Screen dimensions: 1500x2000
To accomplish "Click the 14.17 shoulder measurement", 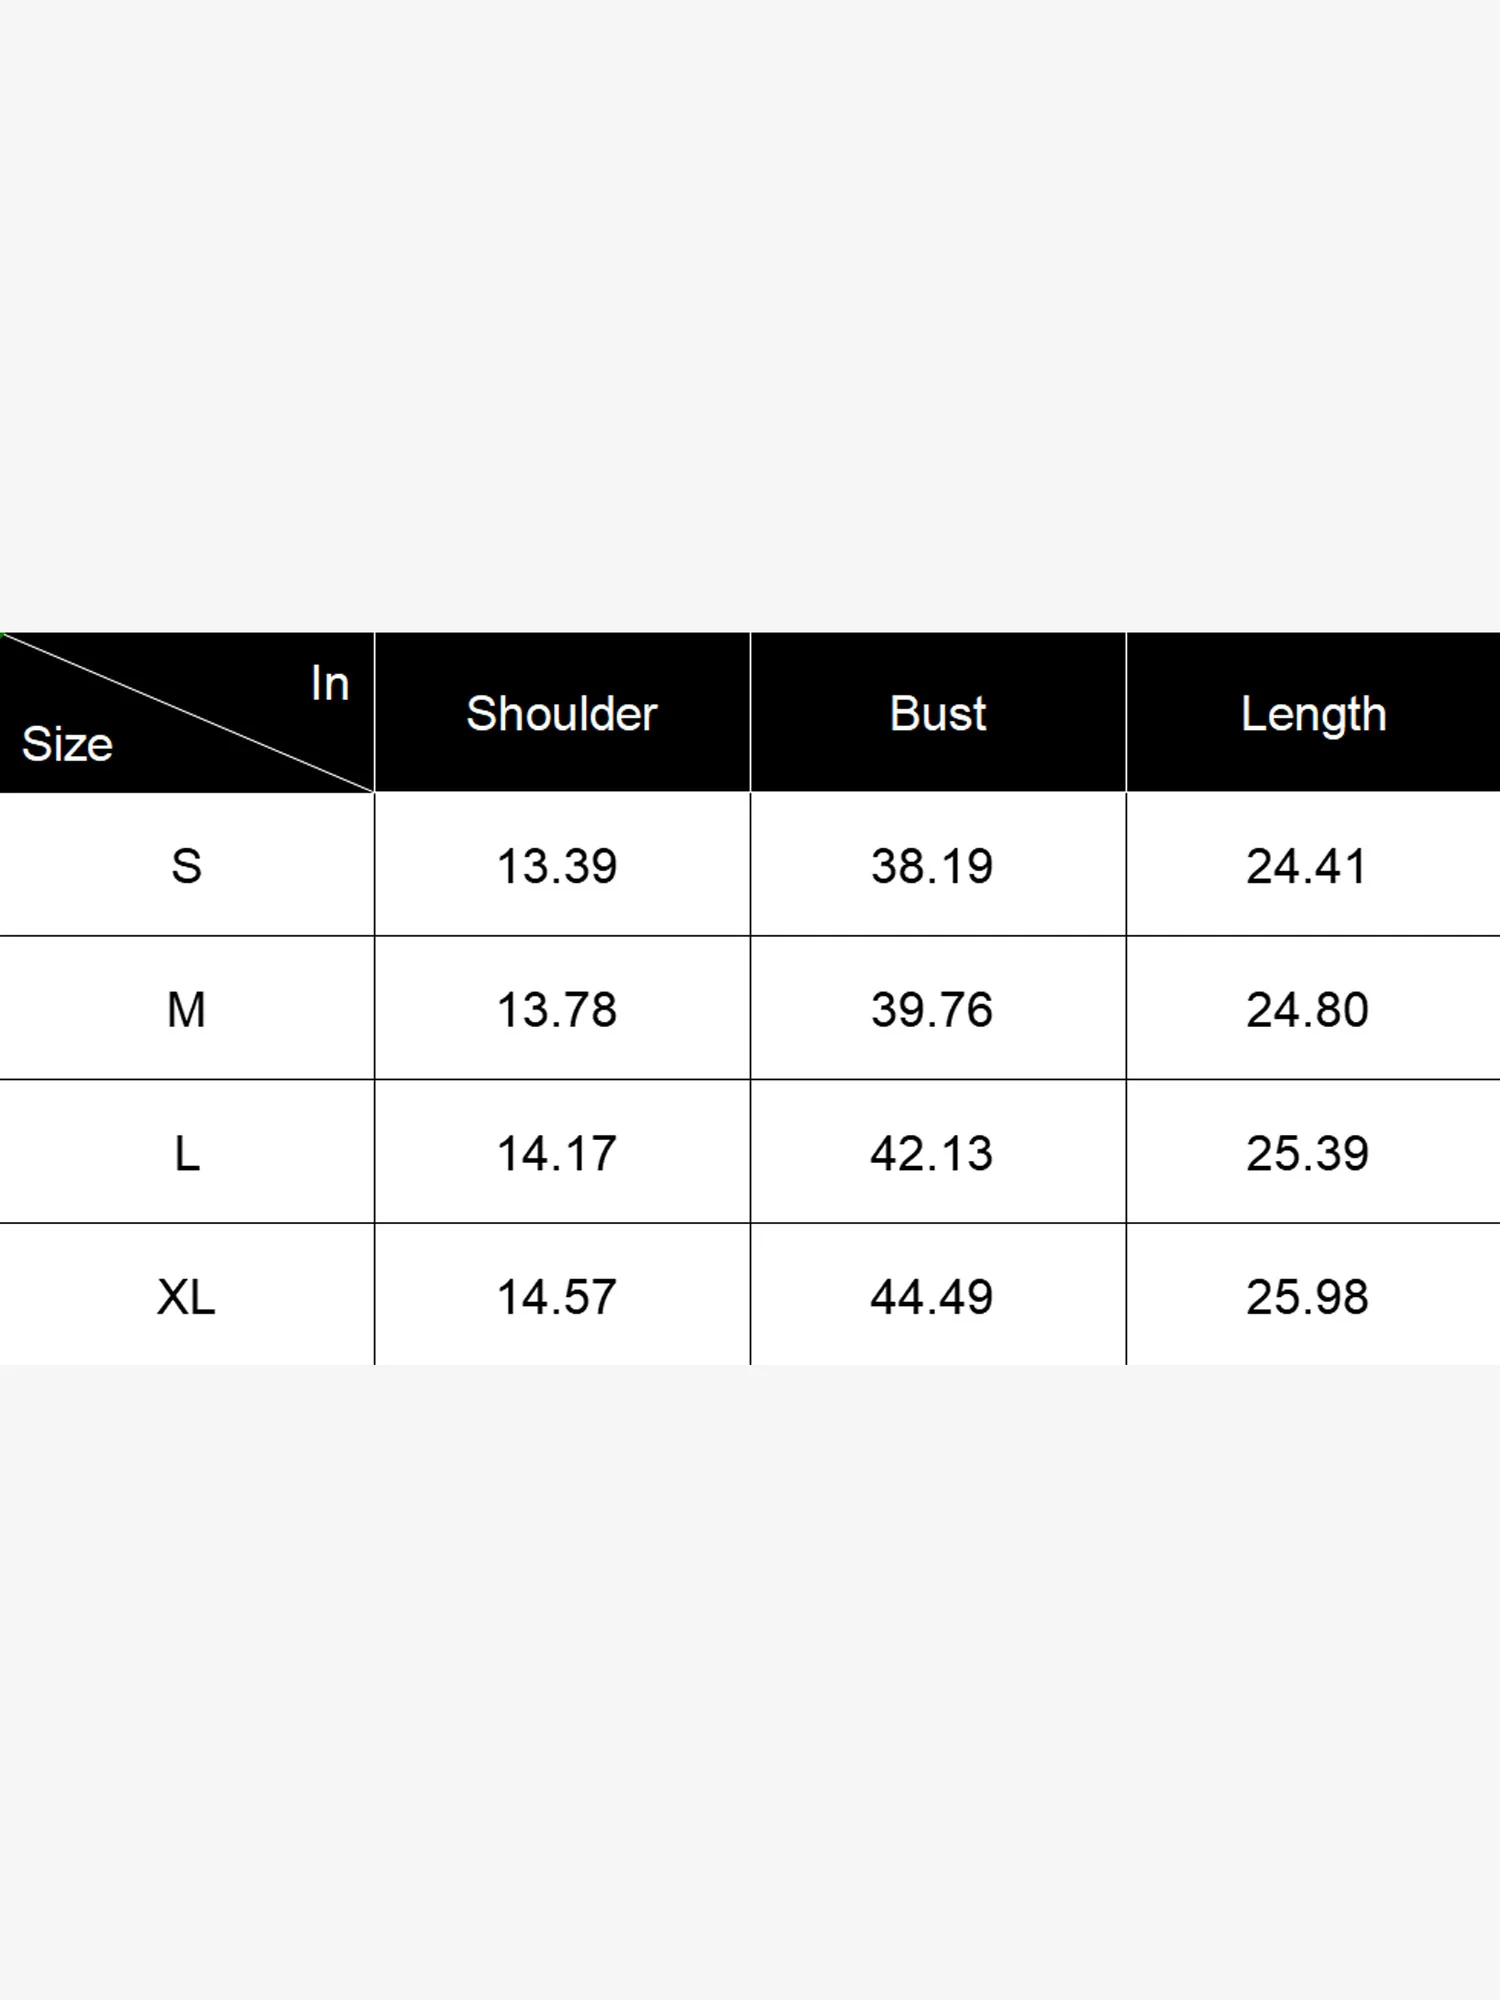I will pyautogui.click(x=557, y=1154).
